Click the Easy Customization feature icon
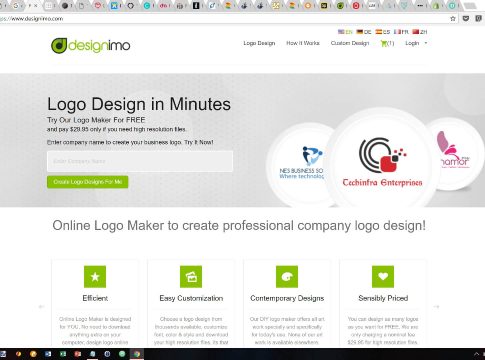 [191, 277]
